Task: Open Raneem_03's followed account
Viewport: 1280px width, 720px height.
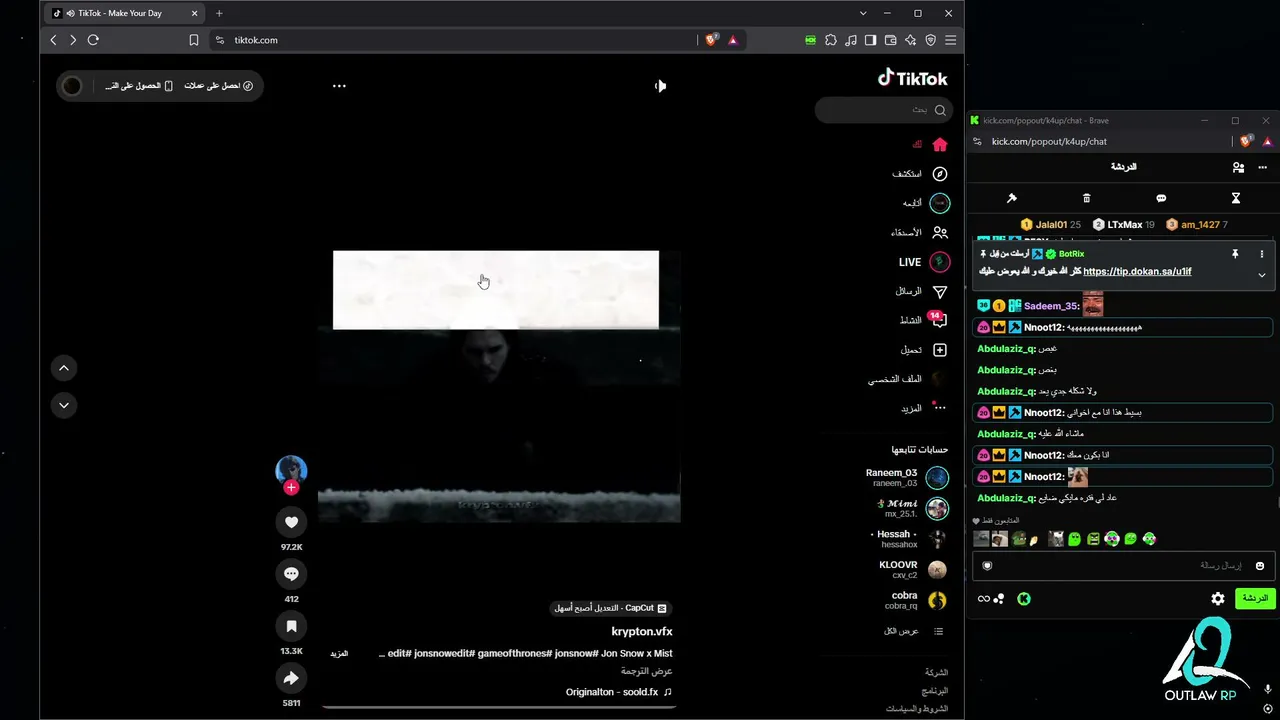Action: pos(907,478)
